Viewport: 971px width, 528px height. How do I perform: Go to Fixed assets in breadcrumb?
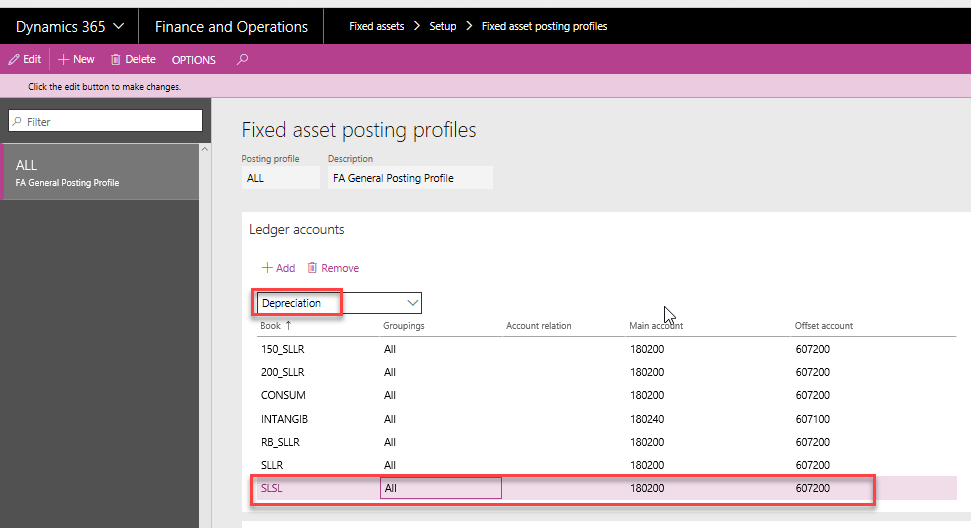tap(376, 26)
